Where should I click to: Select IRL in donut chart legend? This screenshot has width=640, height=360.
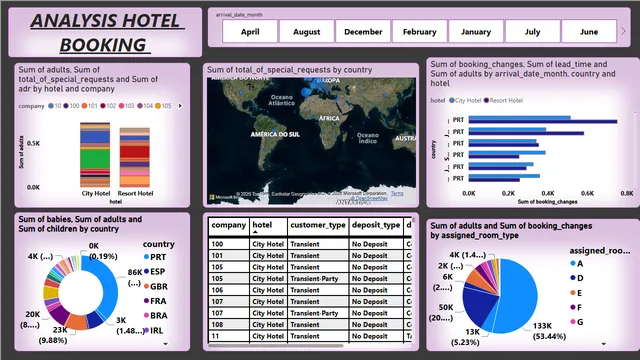coord(154,330)
